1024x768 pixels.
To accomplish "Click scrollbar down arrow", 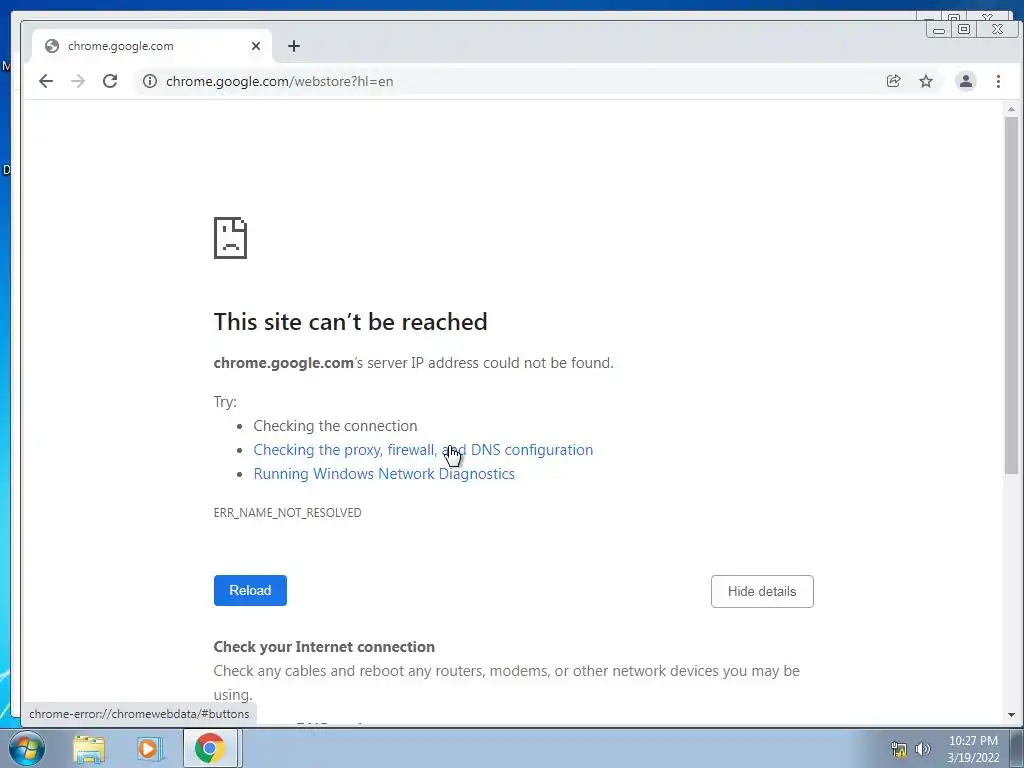I will pyautogui.click(x=1012, y=714).
